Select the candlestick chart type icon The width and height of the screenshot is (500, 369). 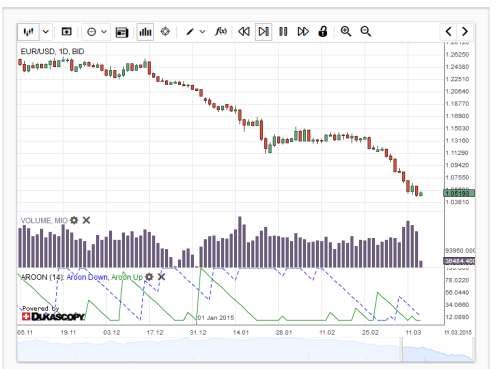[x=28, y=32]
